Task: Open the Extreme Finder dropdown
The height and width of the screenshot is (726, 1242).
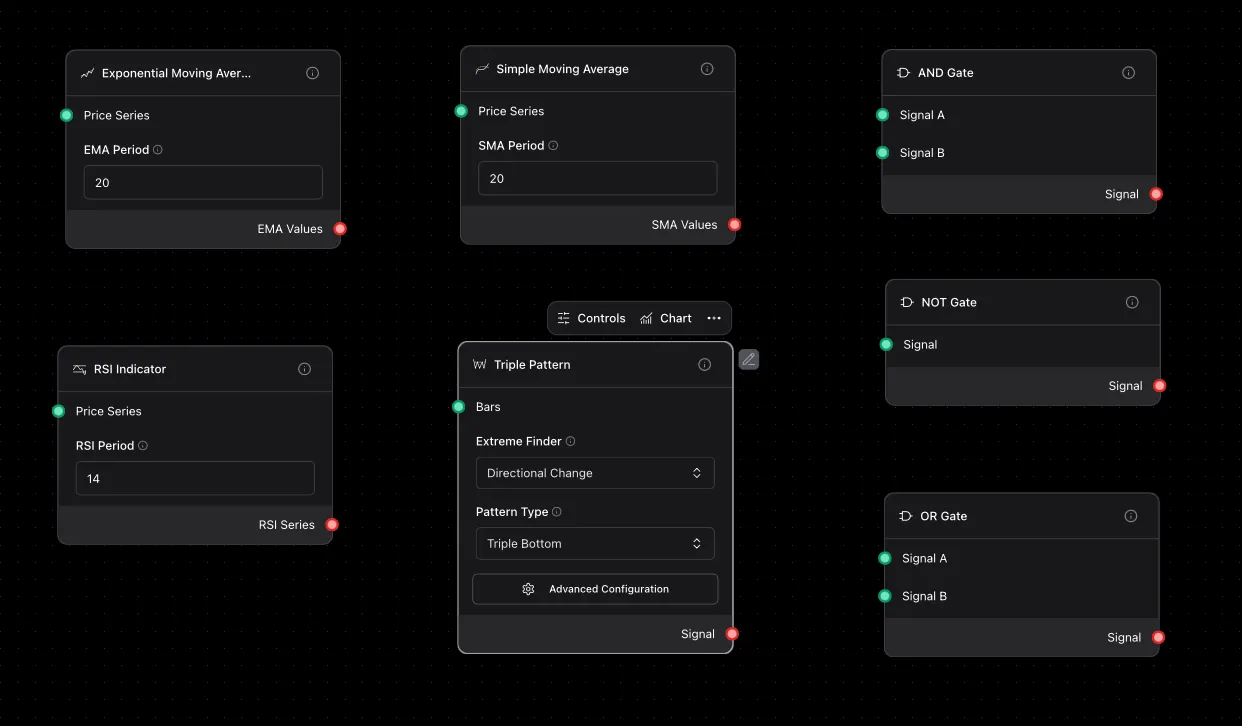Action: 595,473
